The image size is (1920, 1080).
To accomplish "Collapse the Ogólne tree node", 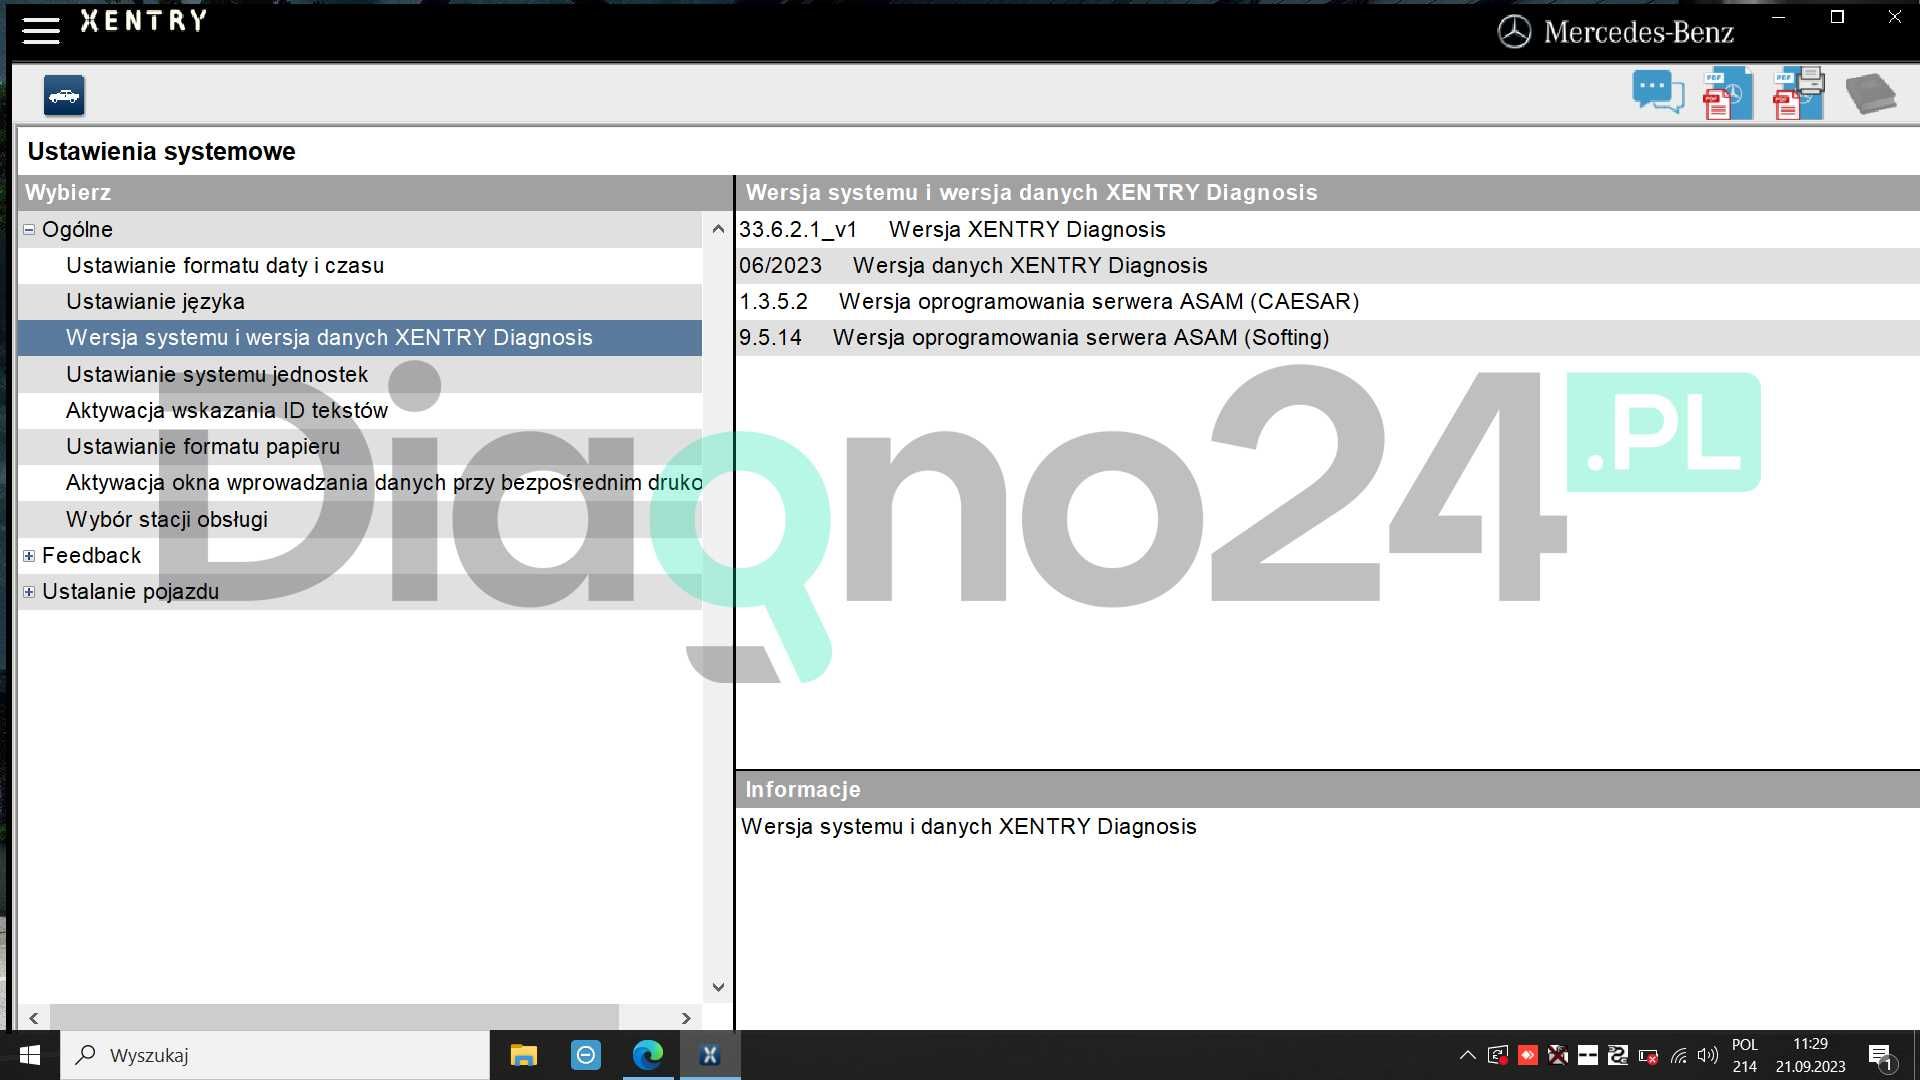I will (29, 230).
